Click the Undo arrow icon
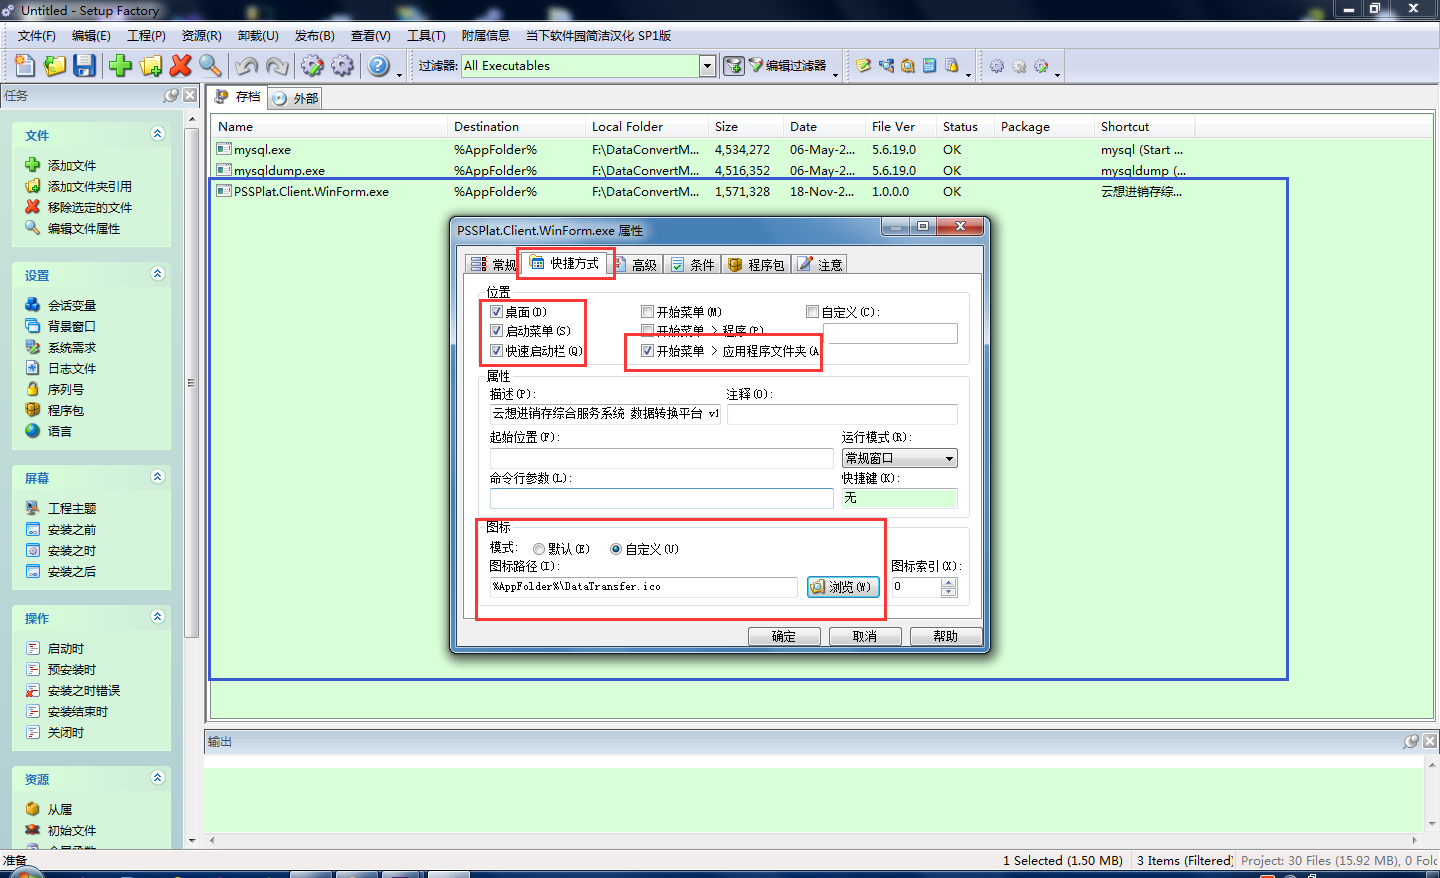1440x878 pixels. click(x=247, y=66)
